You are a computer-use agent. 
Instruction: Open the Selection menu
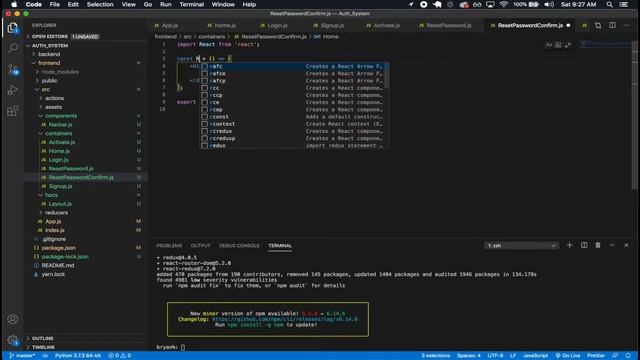tap(100, 4)
